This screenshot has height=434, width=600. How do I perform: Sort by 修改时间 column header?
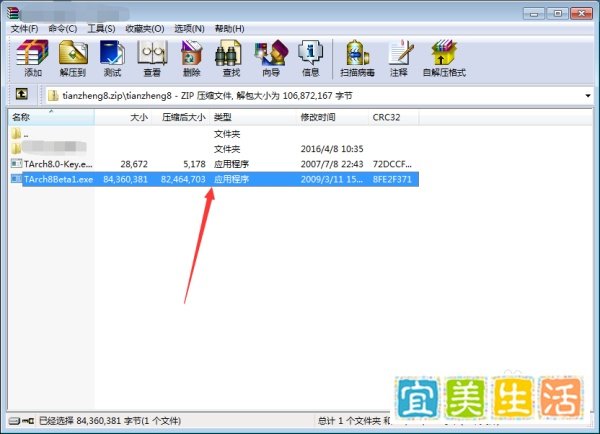pyautogui.click(x=332, y=117)
